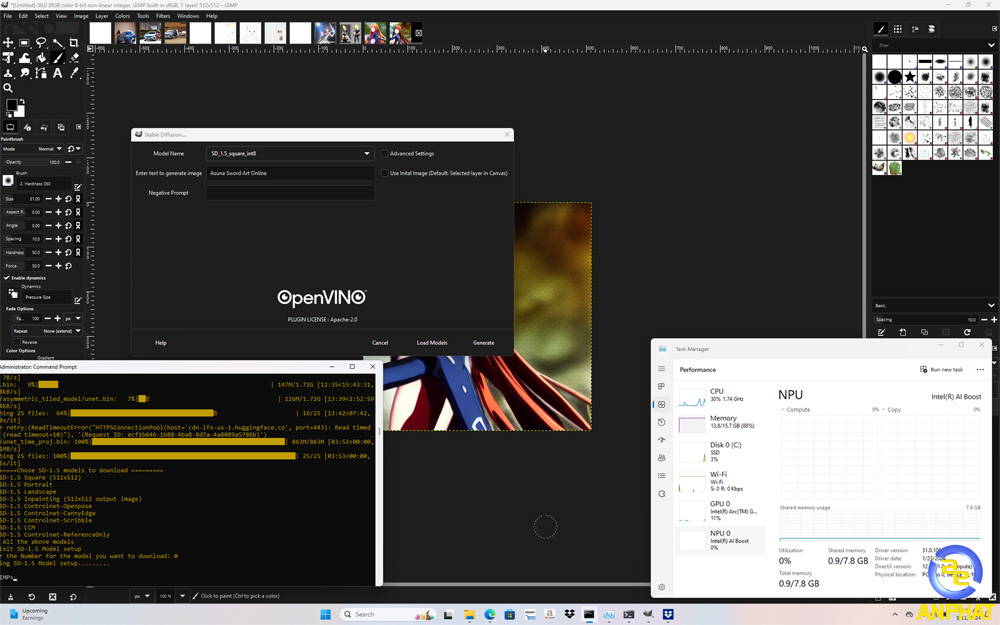Select the Free Select lasso tool
Viewport: 1000px width, 625px height.
click(x=41, y=43)
